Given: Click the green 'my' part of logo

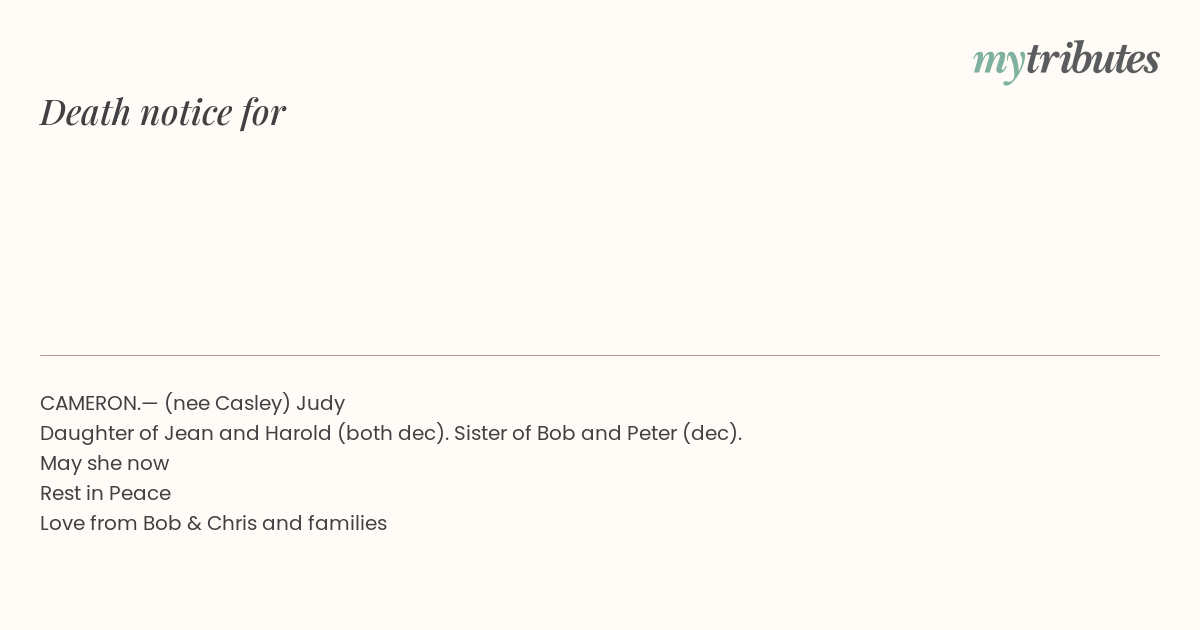Looking at the screenshot, I should pos(999,63).
